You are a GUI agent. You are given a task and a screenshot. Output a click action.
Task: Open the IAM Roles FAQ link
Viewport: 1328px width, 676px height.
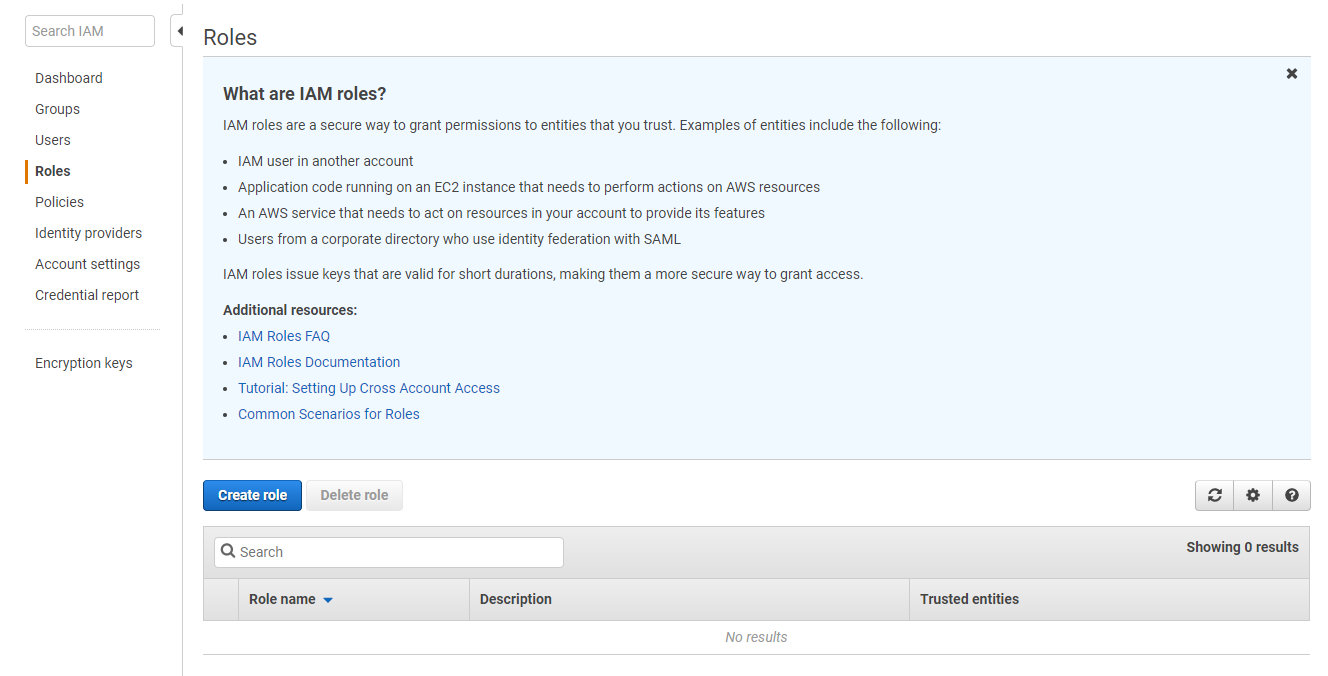pyautogui.click(x=284, y=336)
